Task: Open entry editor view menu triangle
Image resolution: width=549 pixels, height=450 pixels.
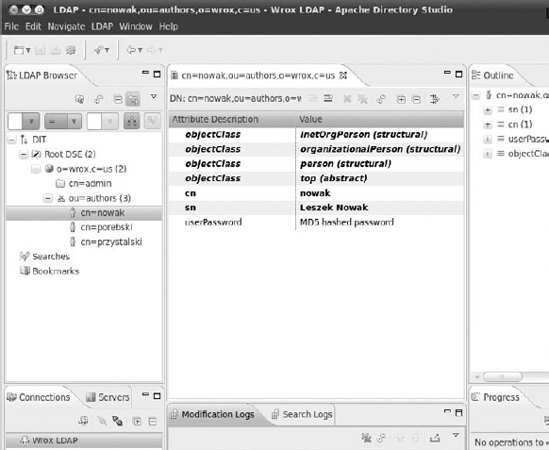Action: [x=455, y=96]
